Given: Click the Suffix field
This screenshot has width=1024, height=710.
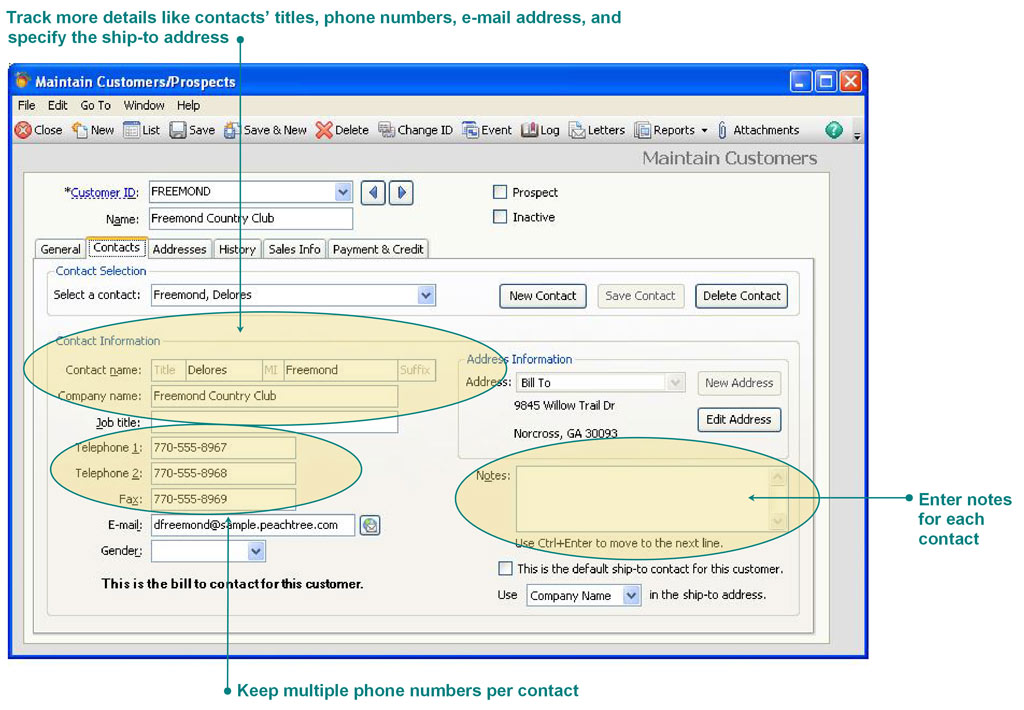Looking at the screenshot, I should (x=417, y=370).
